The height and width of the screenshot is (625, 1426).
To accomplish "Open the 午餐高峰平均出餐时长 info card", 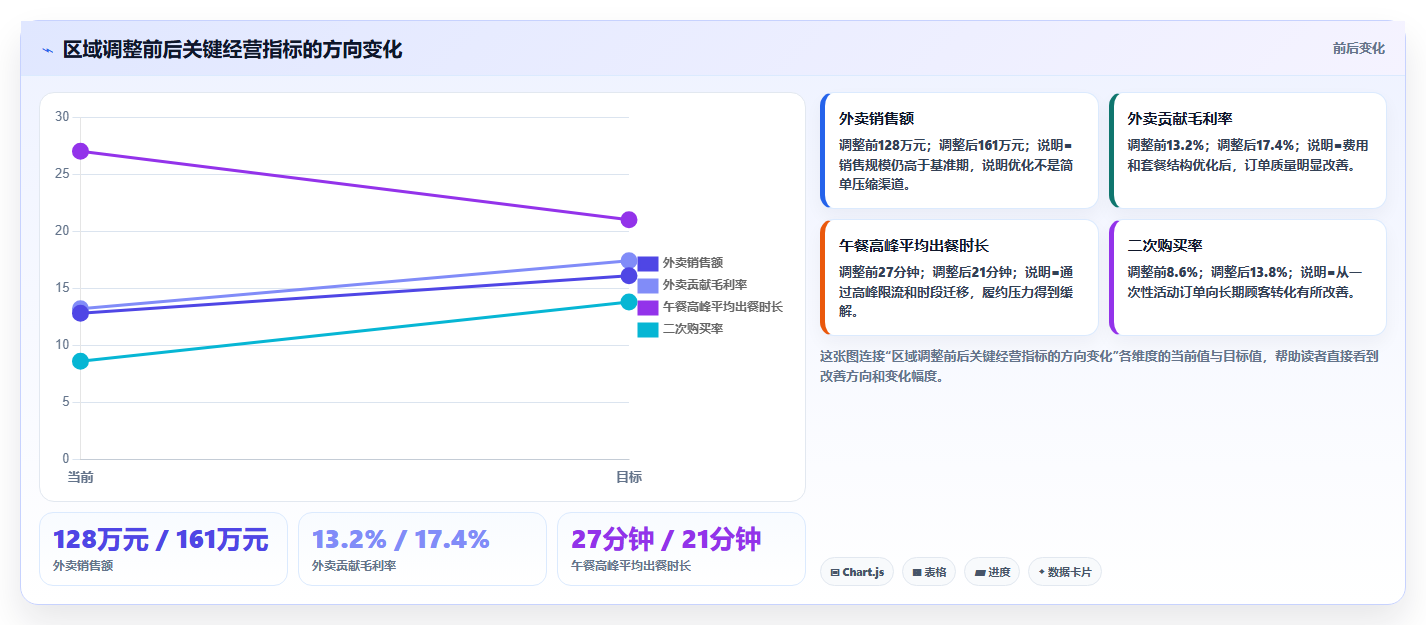I will (959, 278).
